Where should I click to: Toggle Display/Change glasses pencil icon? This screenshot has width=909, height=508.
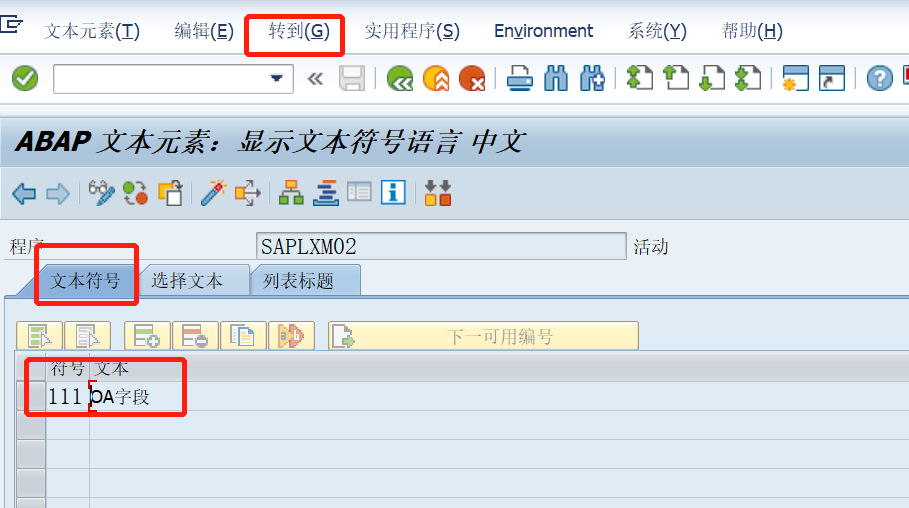101,193
